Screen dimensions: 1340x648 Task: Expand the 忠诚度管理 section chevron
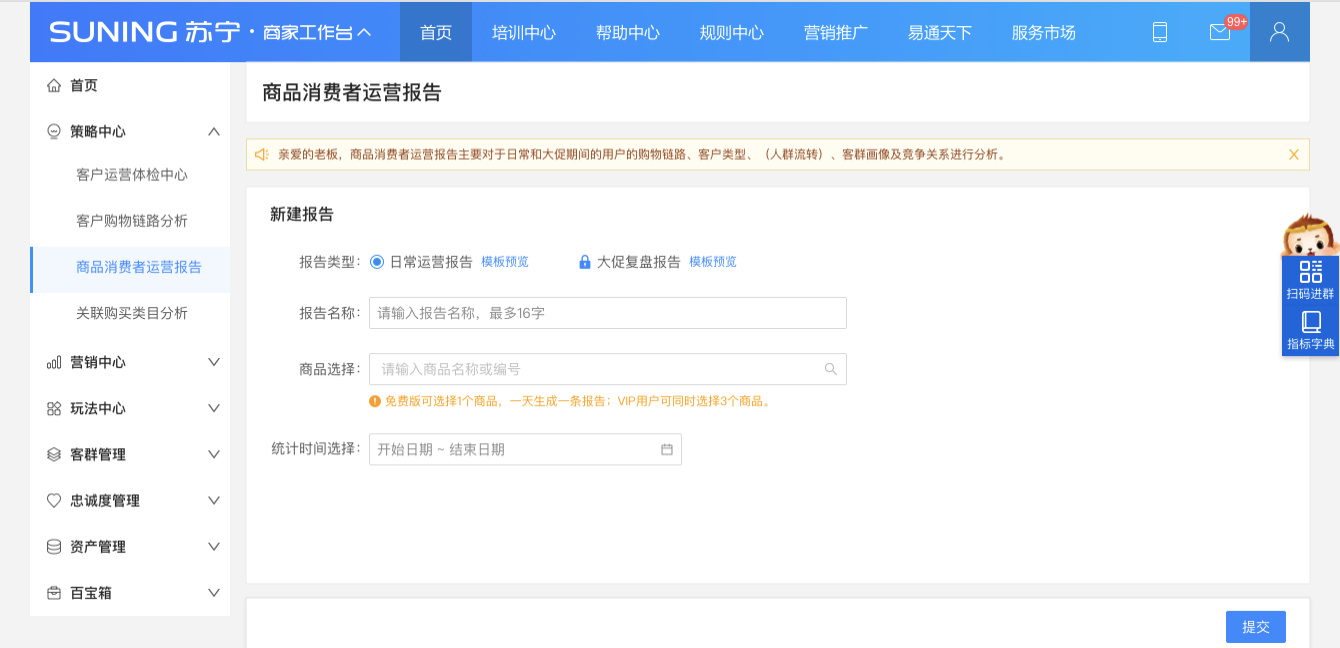coord(213,500)
